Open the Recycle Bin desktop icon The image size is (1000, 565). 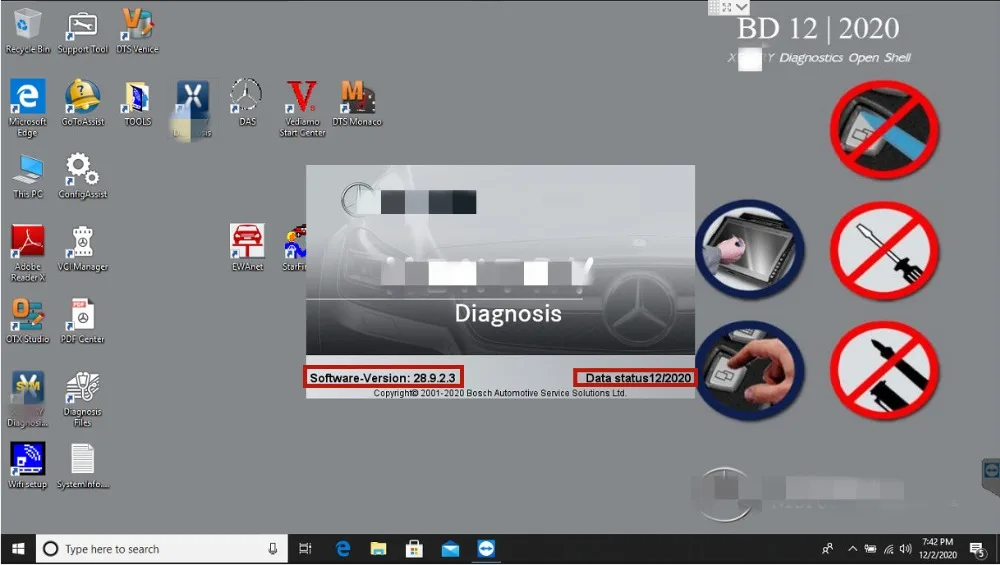(x=27, y=31)
